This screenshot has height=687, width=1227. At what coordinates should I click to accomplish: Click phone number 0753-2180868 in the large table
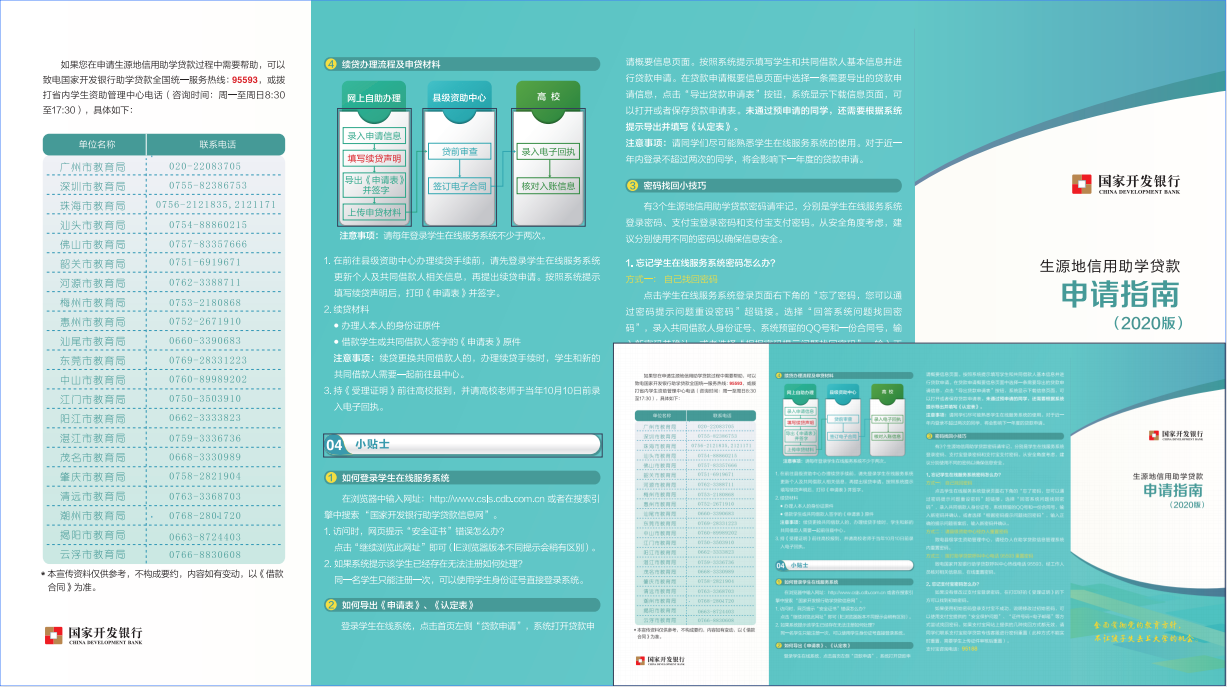(x=205, y=302)
